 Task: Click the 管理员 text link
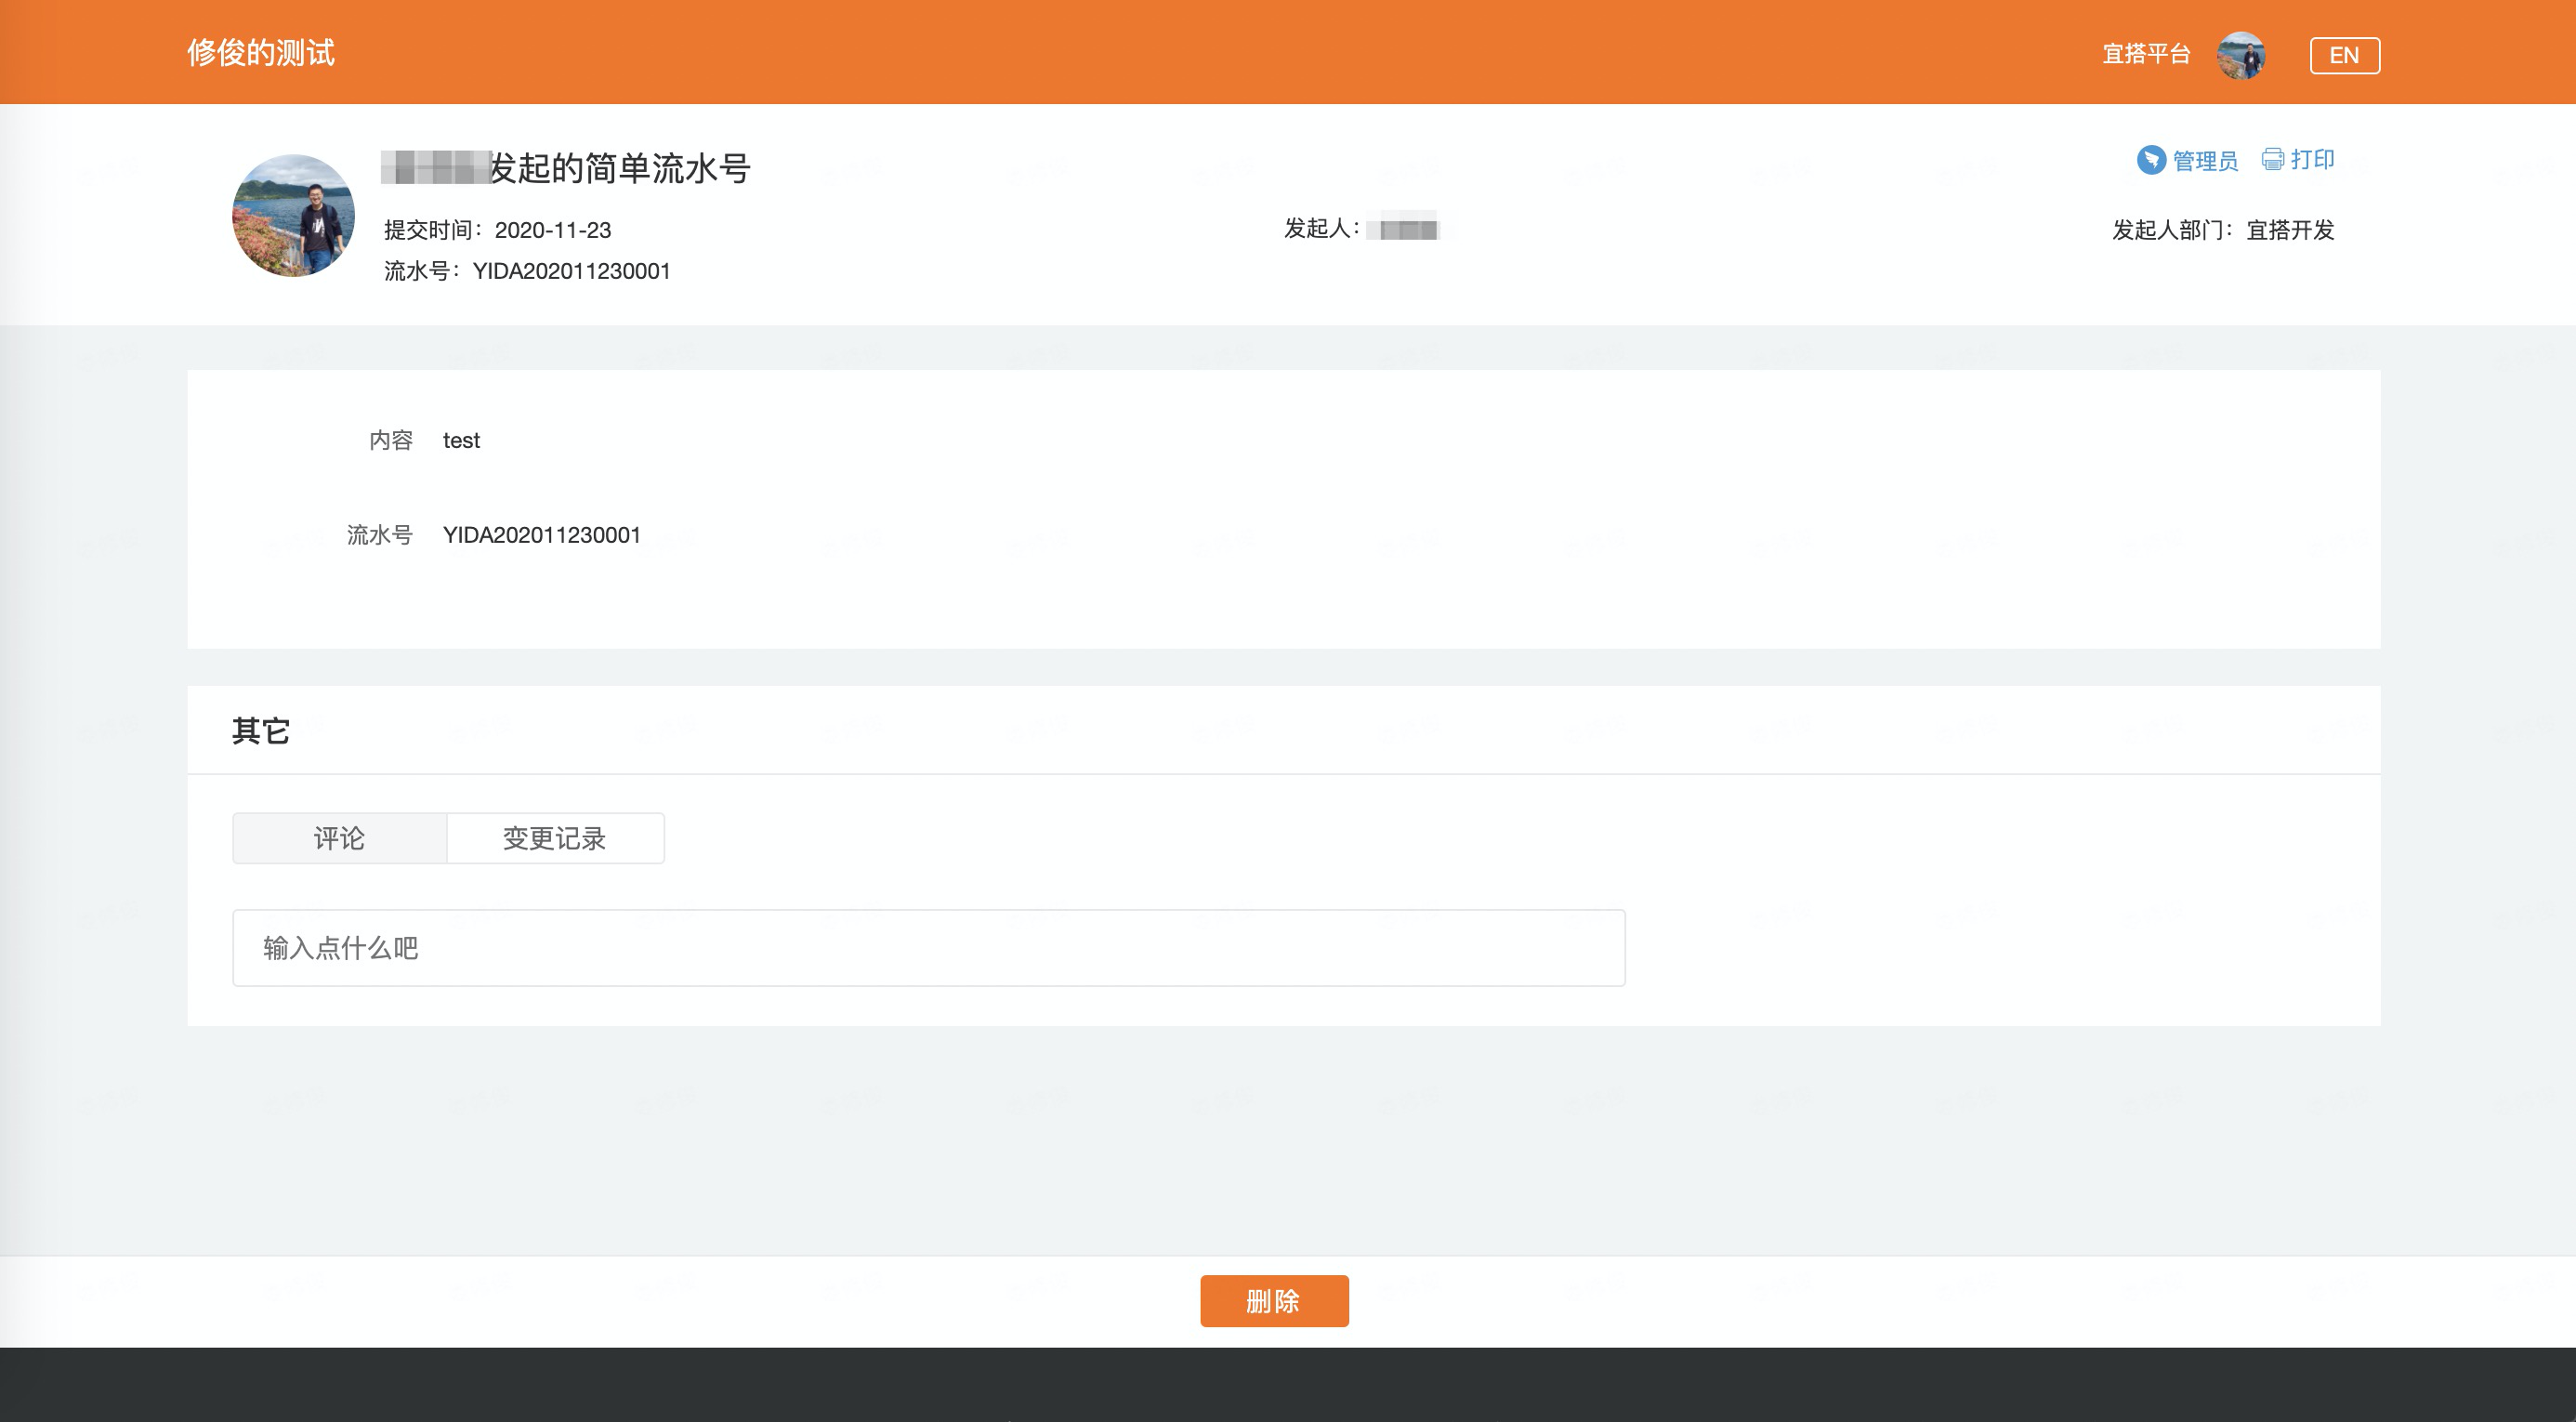[2205, 161]
